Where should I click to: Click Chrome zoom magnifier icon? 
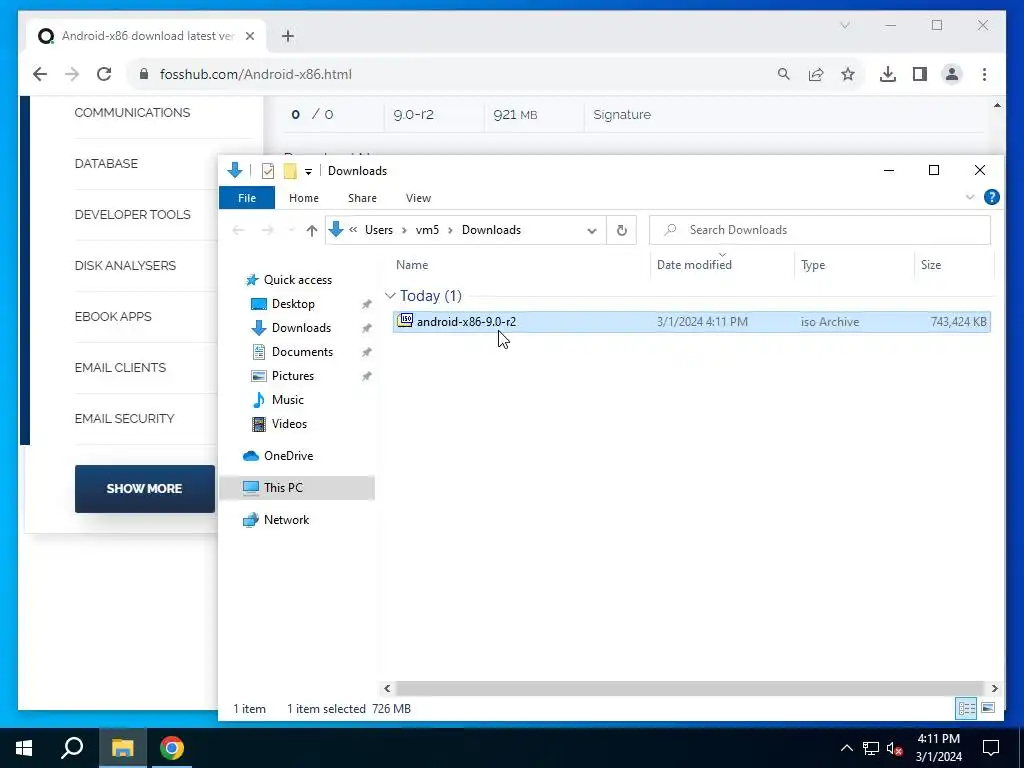(784, 74)
